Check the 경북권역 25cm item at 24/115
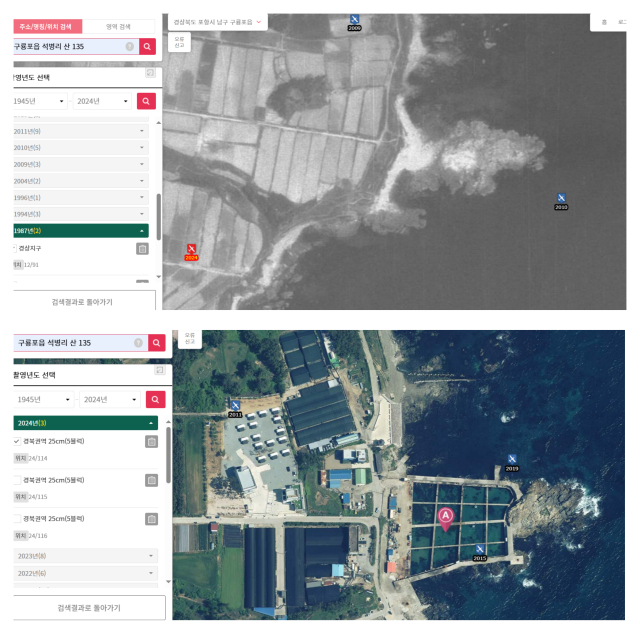This screenshot has height=640, width=640. tap(17, 480)
